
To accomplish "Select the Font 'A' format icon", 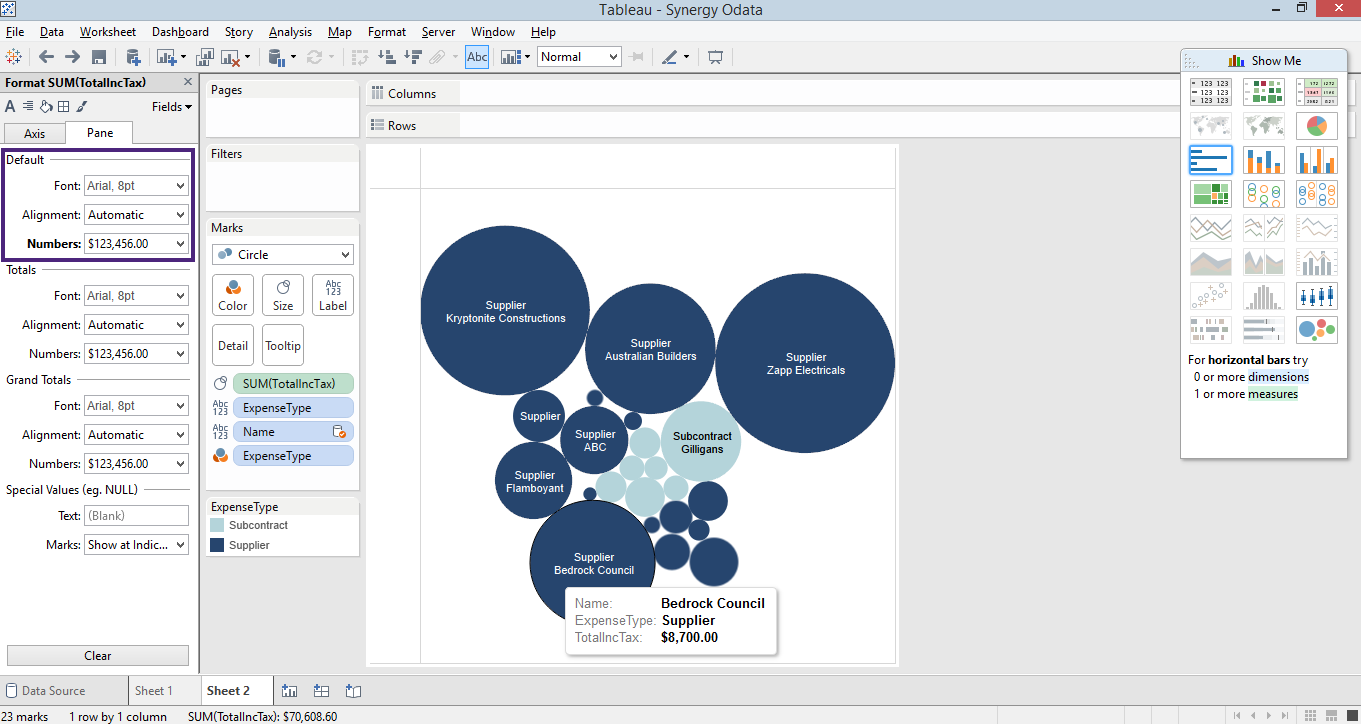I will [10, 106].
